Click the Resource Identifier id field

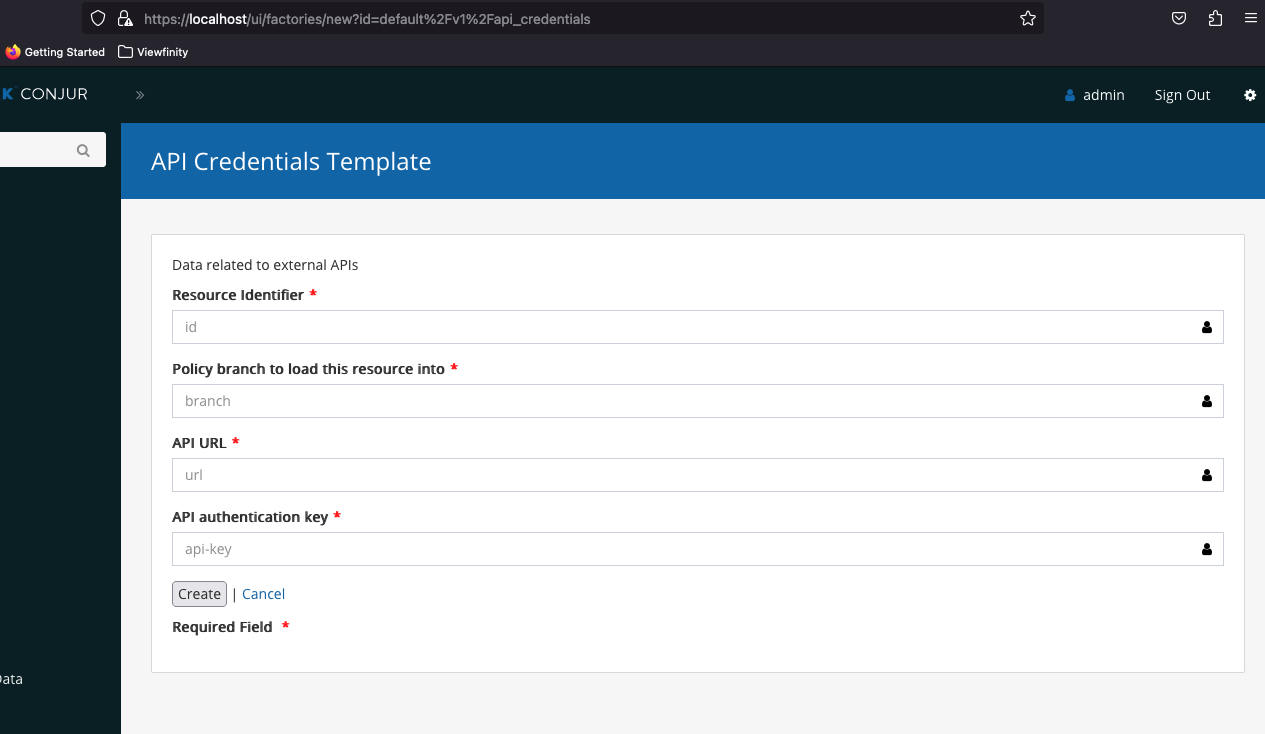click(x=698, y=327)
